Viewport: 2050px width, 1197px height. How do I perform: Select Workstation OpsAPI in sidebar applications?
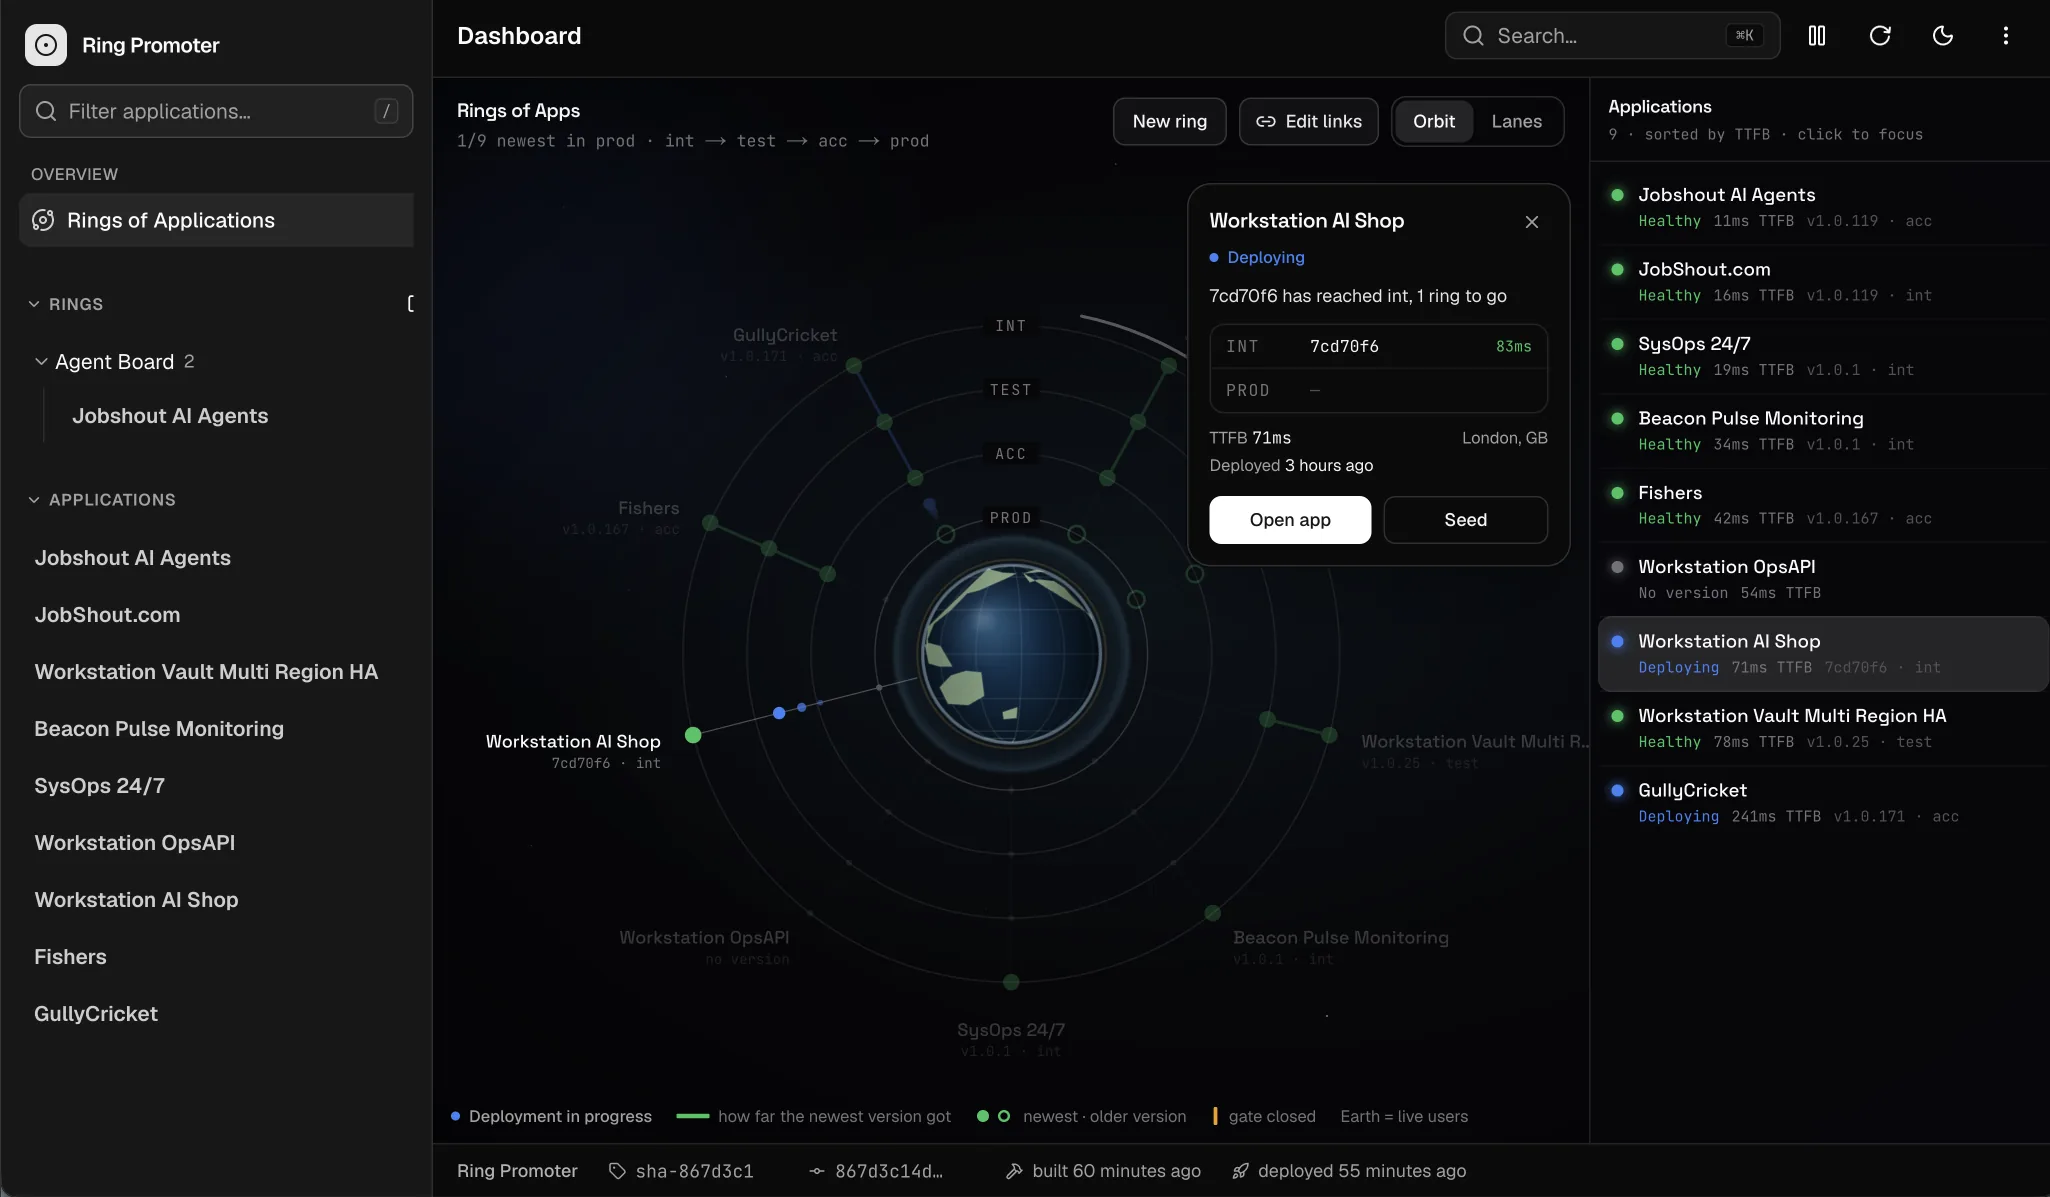[135, 843]
